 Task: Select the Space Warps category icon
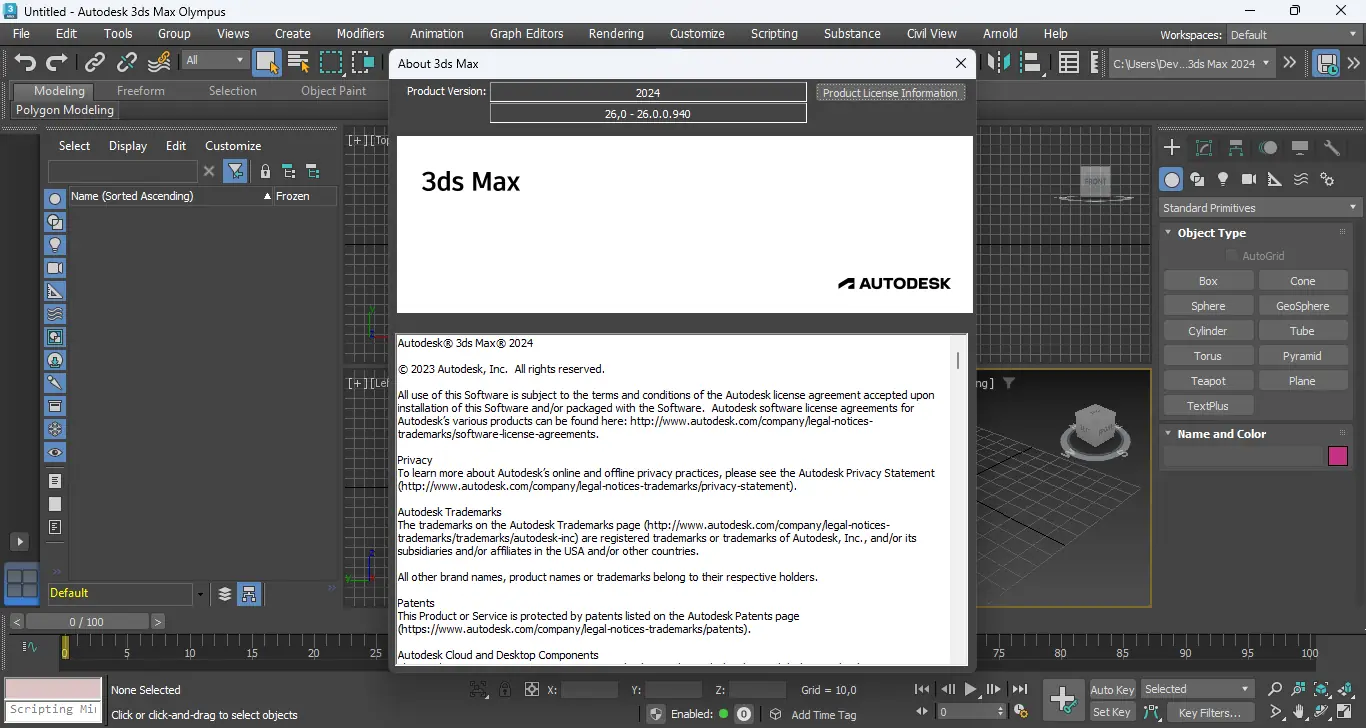click(1301, 179)
